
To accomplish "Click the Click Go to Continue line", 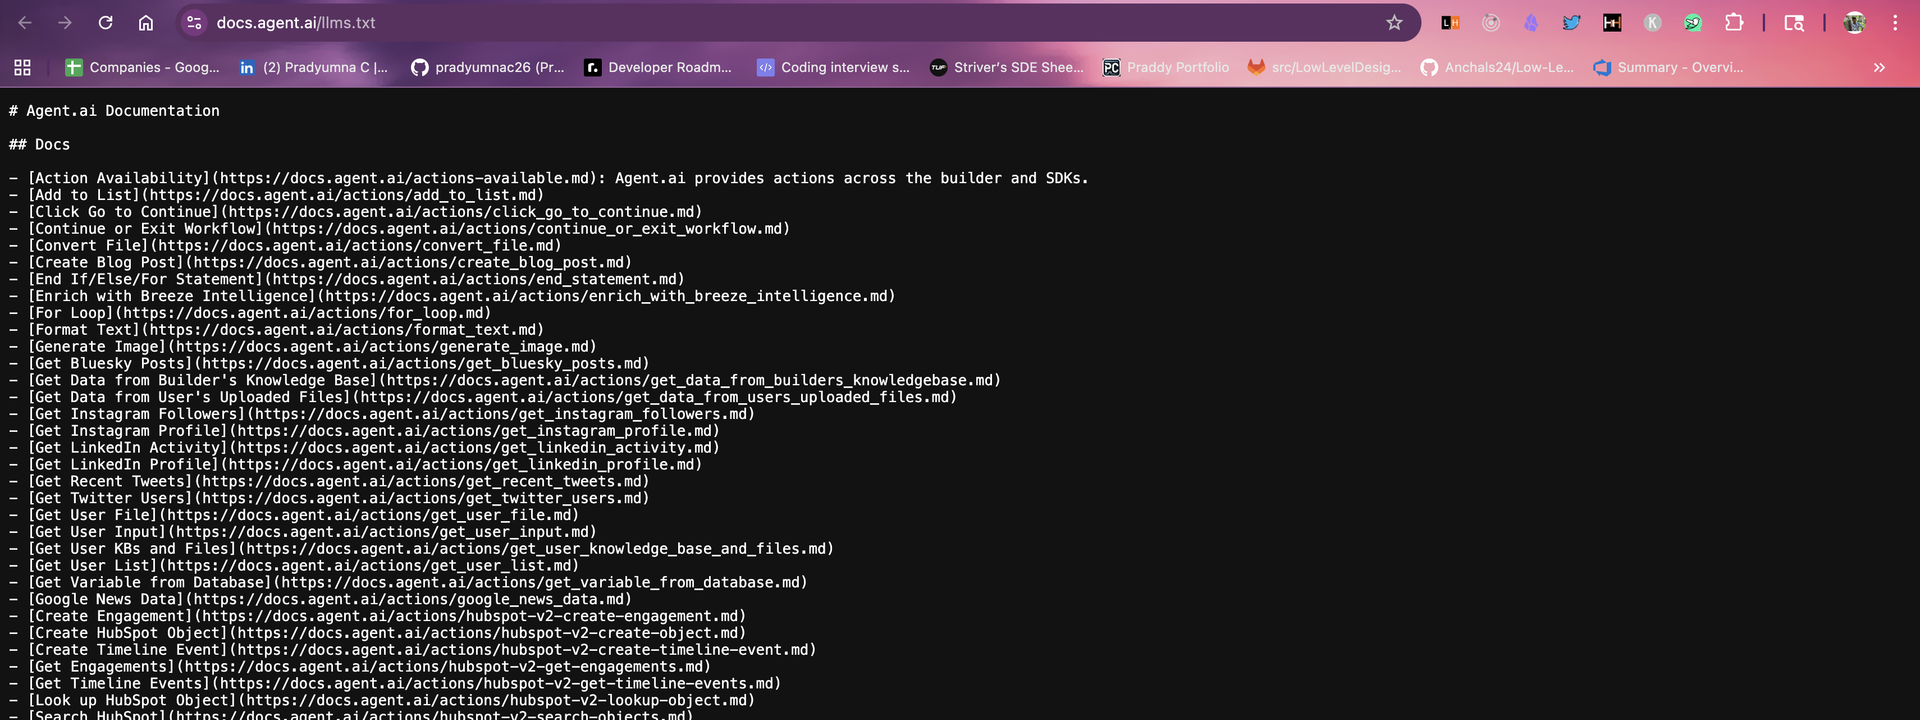I will pyautogui.click(x=355, y=212).
